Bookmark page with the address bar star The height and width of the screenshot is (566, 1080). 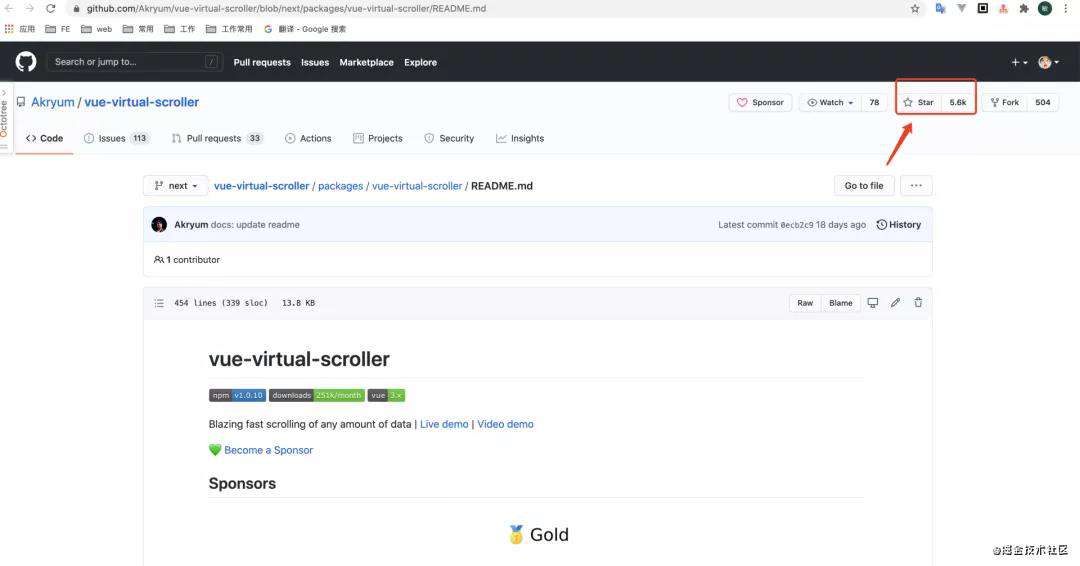click(915, 8)
